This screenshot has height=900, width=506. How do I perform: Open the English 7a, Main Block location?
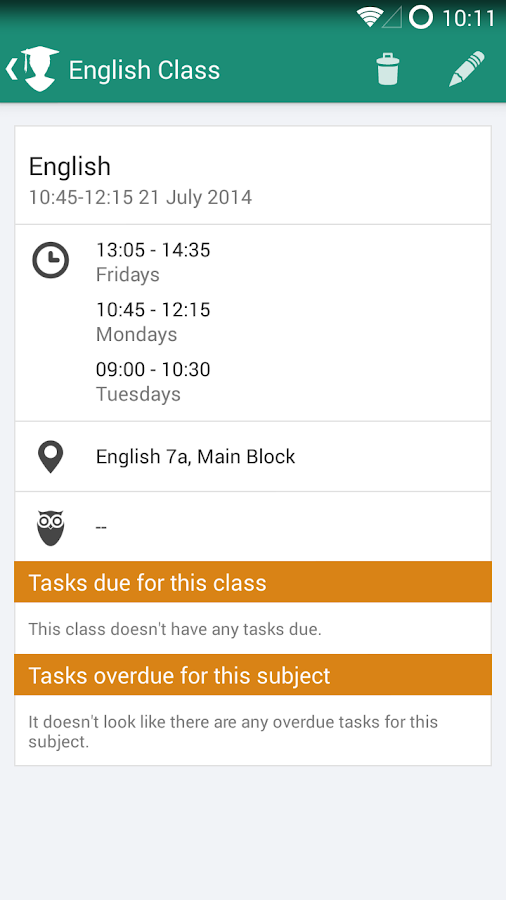(196, 457)
